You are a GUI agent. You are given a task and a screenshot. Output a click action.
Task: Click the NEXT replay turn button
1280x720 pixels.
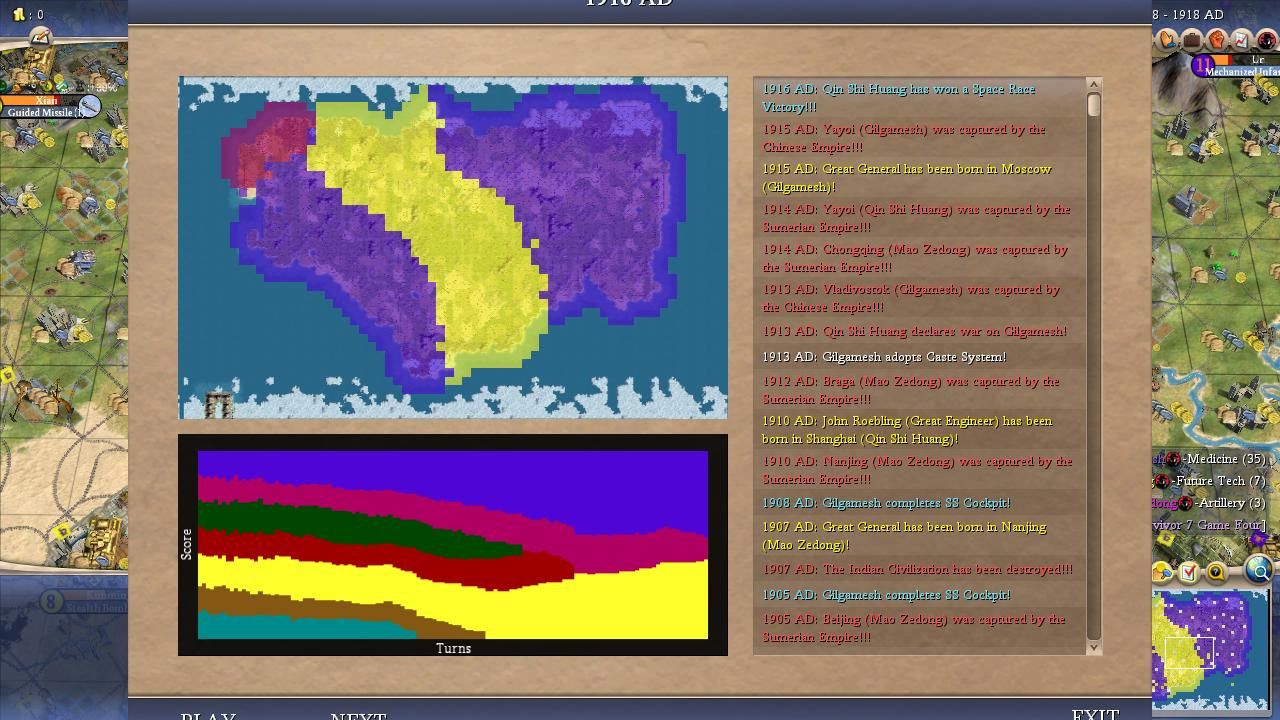point(358,715)
